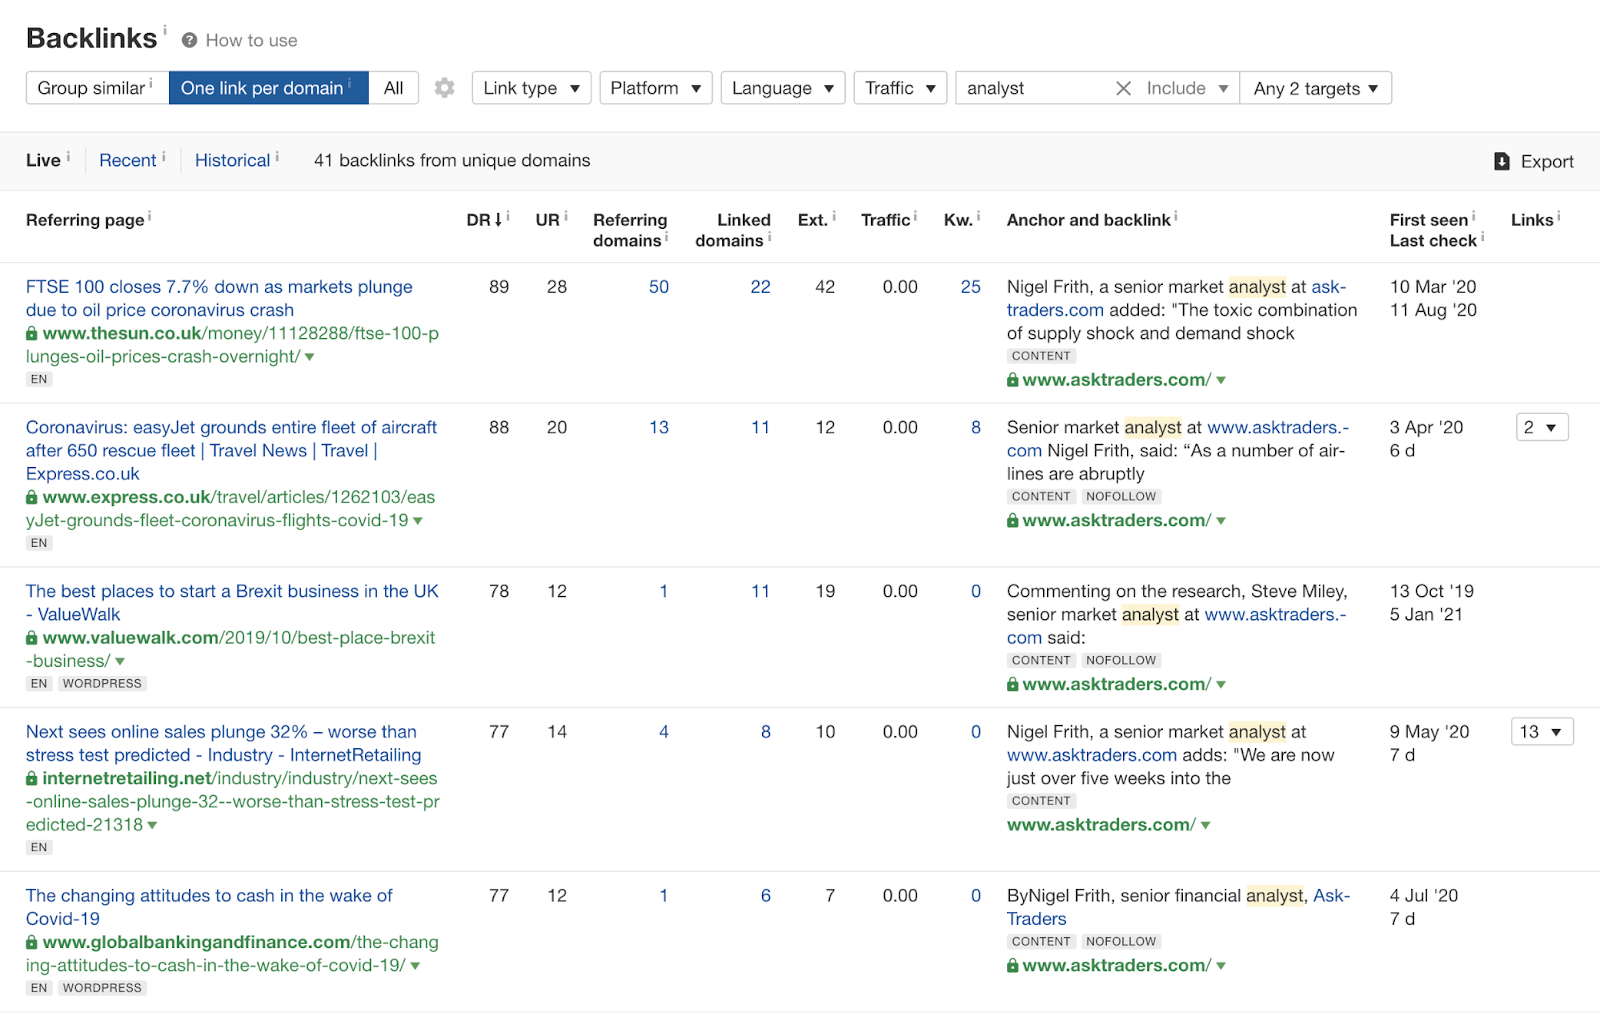
Task: Clear the analyst search filter
Action: click(1123, 88)
